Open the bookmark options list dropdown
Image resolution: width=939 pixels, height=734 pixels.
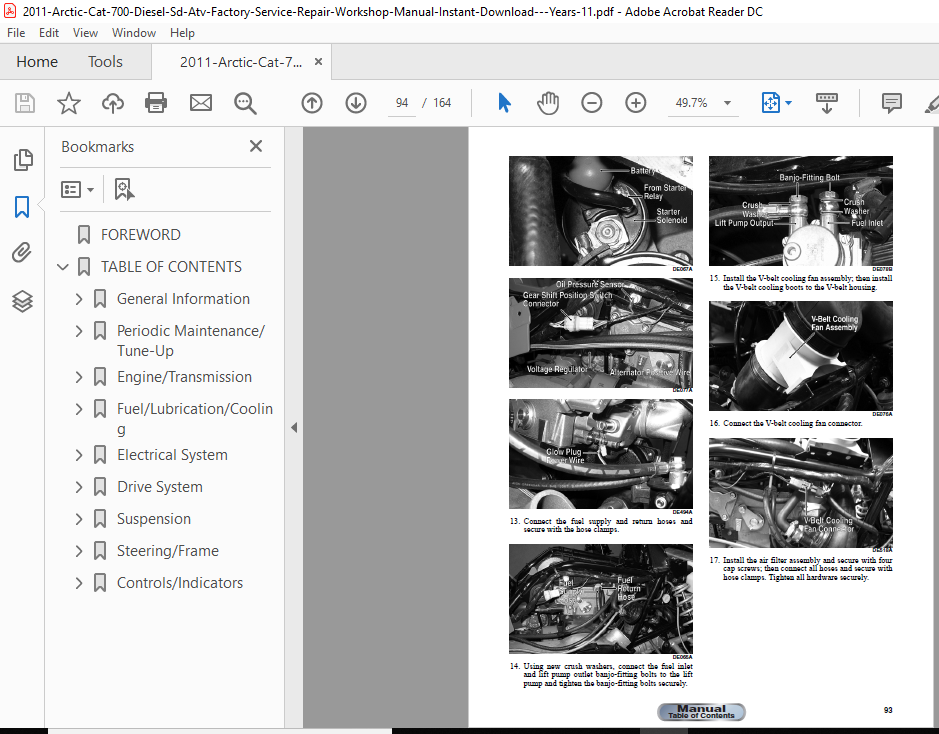pos(77,190)
